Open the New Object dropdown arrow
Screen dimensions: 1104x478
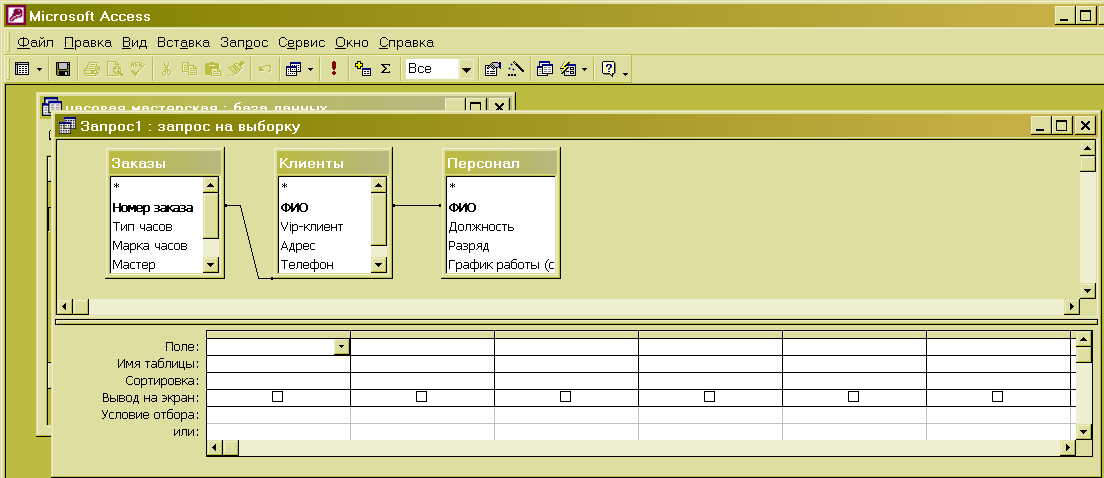pyautogui.click(x=584, y=70)
